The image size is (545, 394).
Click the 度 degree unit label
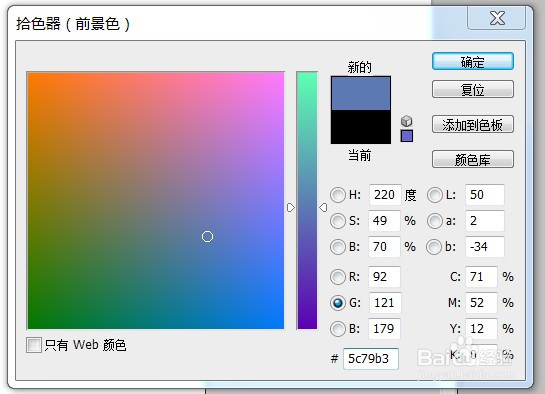click(x=410, y=195)
